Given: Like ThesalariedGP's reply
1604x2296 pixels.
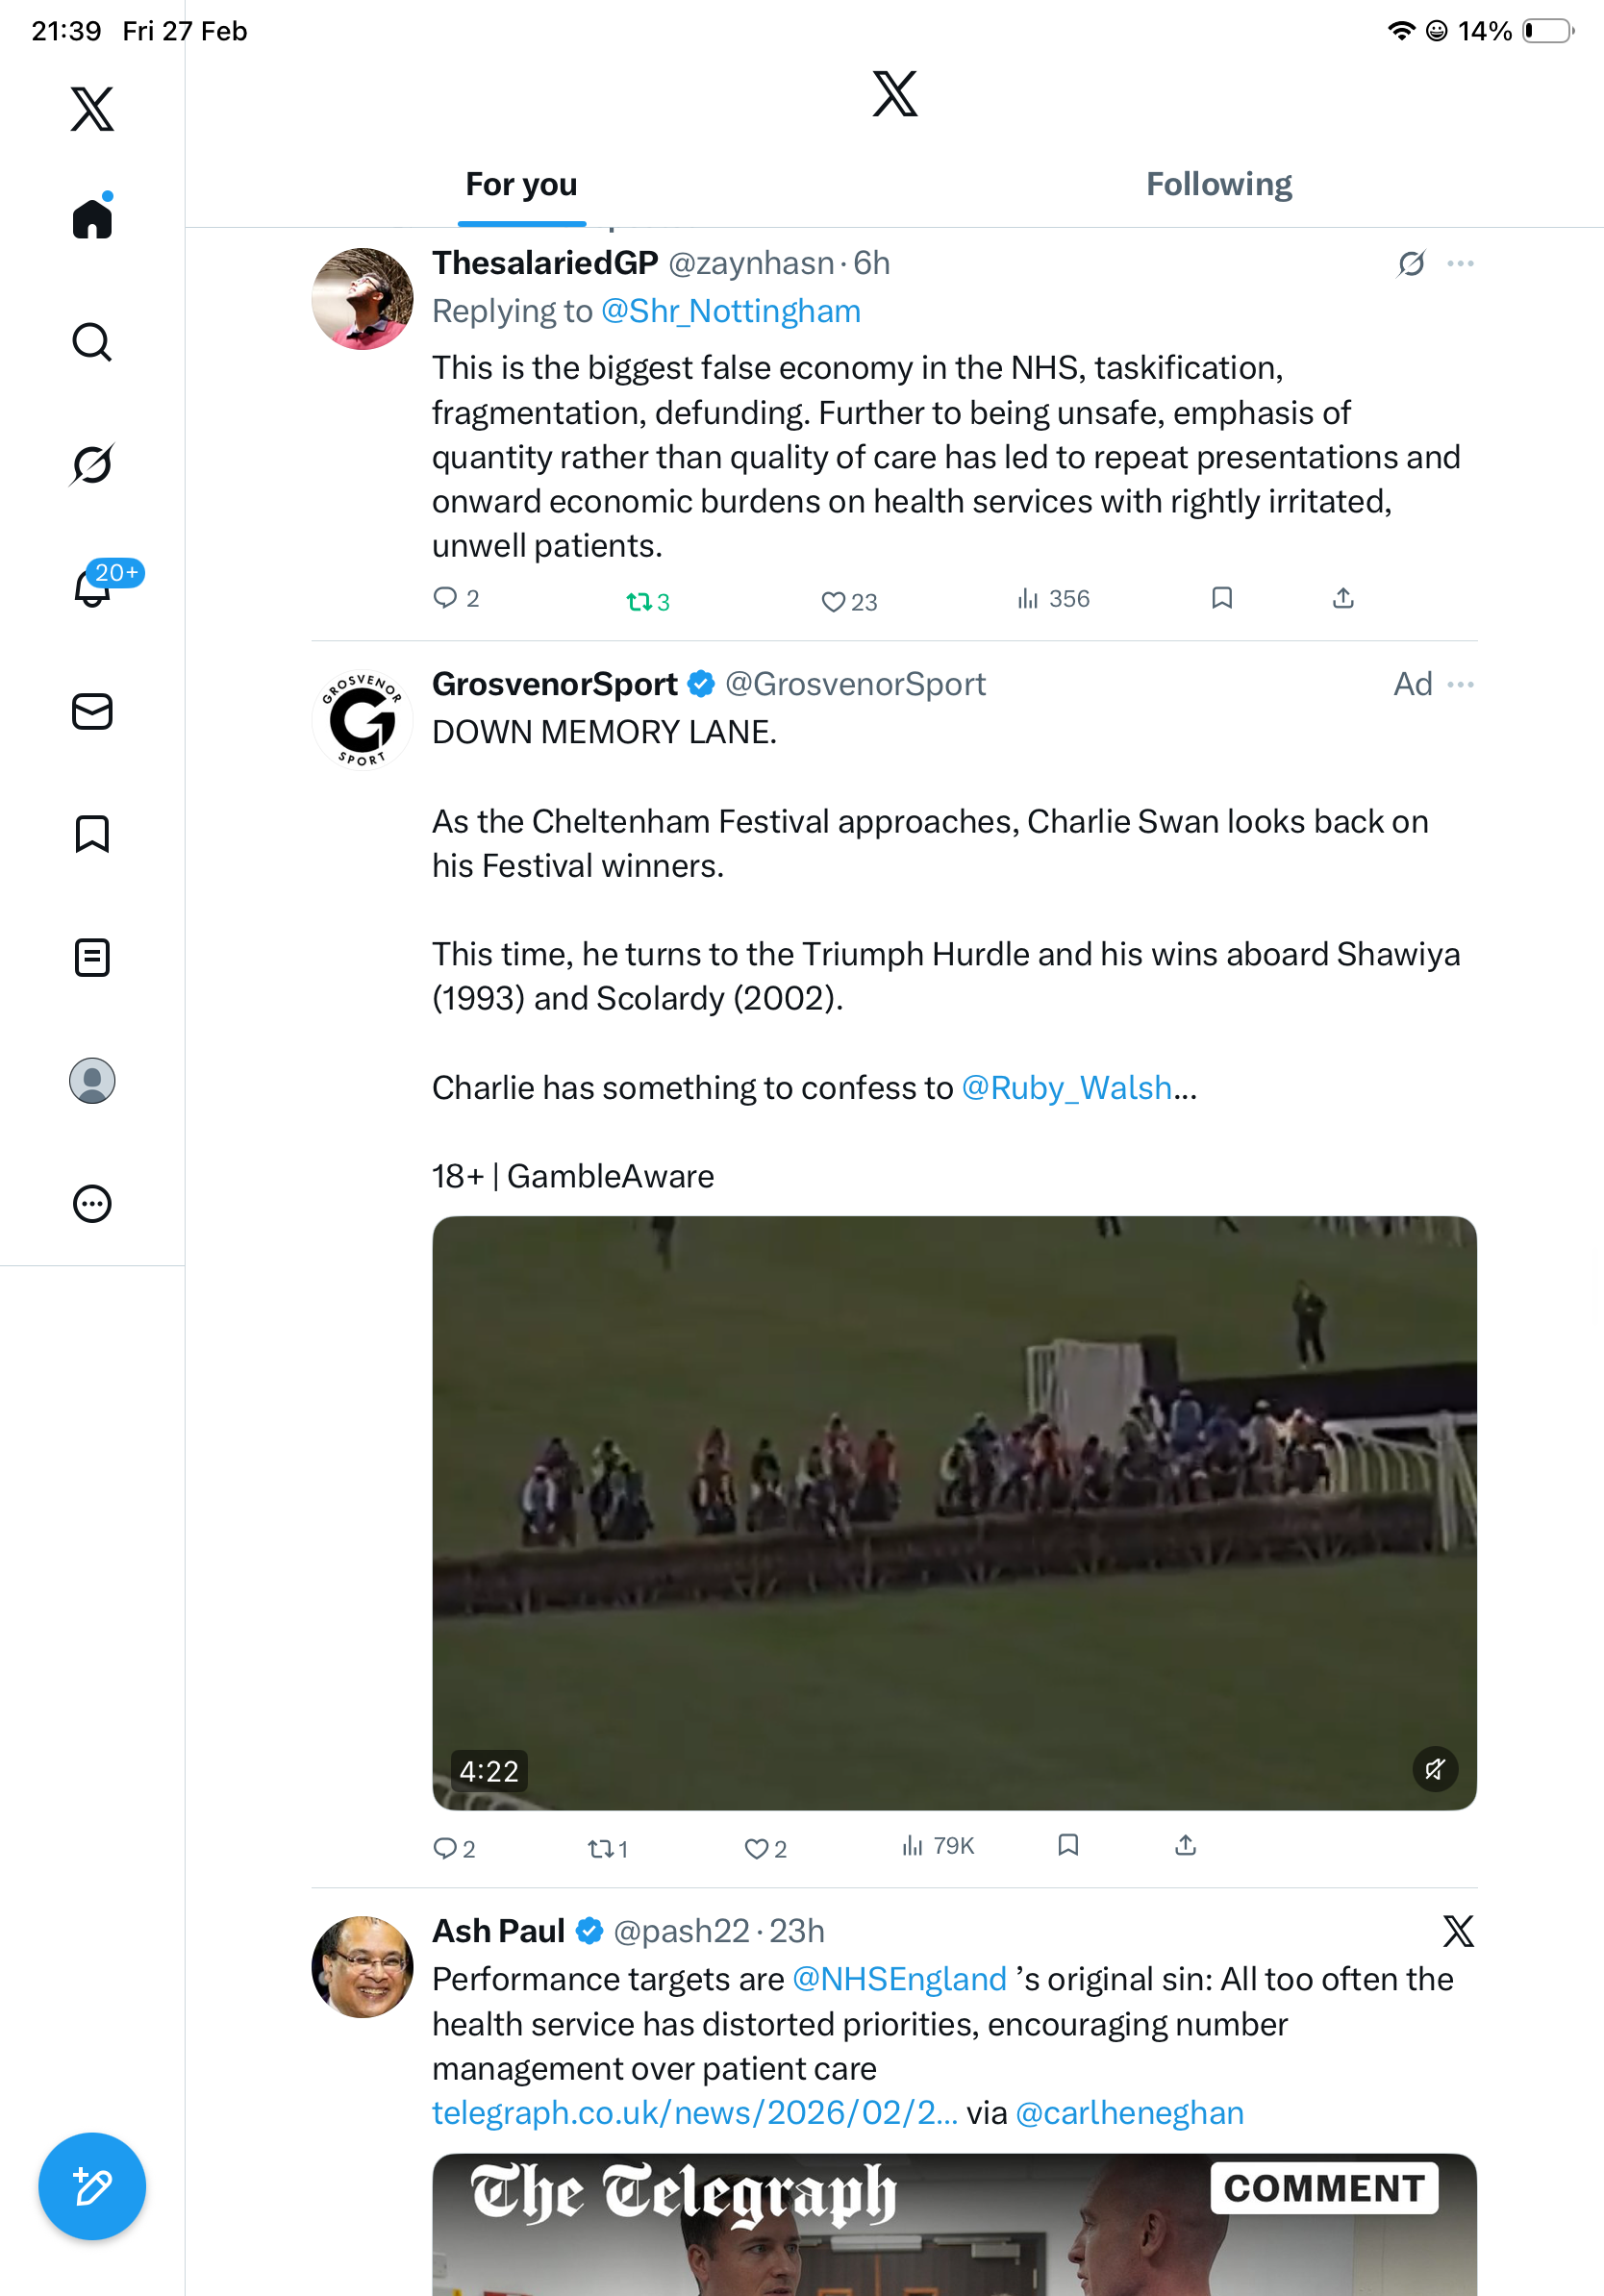Looking at the screenshot, I should click(833, 601).
